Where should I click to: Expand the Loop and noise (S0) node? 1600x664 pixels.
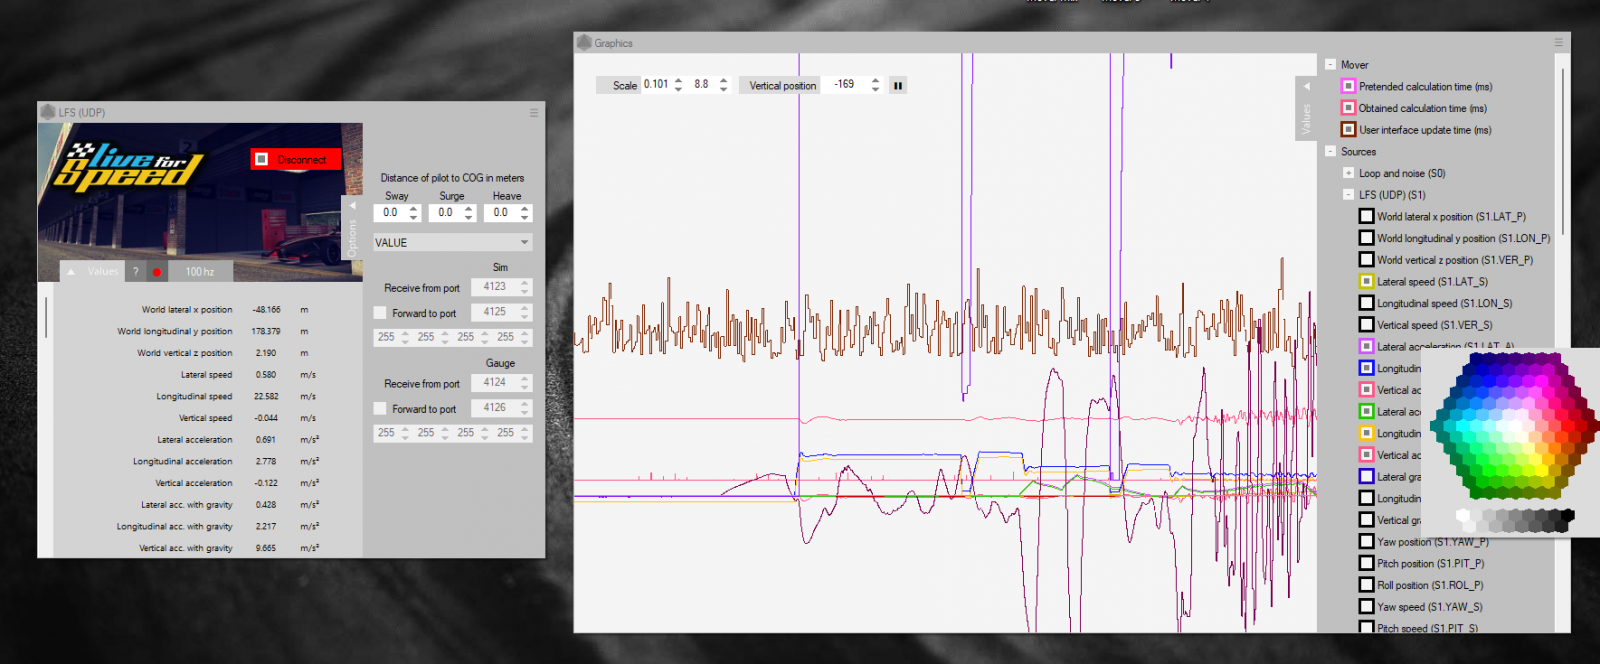pyautogui.click(x=1348, y=174)
